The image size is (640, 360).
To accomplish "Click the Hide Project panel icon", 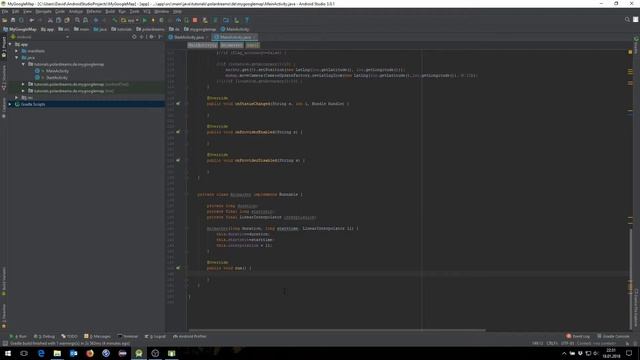I will [x=160, y=37].
